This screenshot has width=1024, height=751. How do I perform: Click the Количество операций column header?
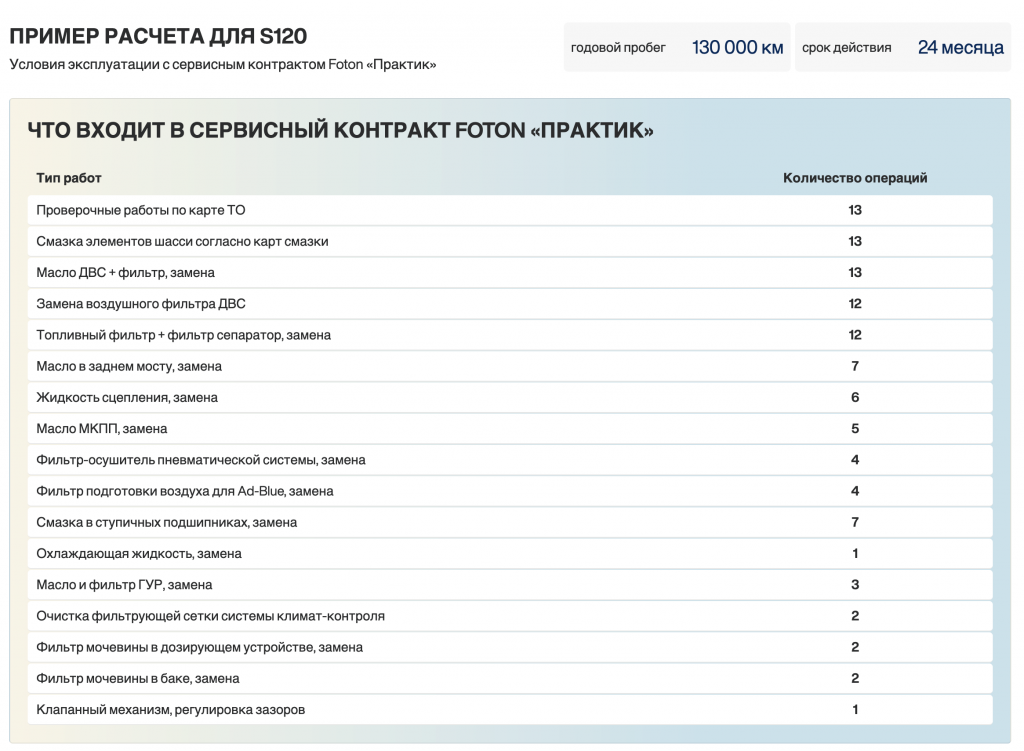[x=855, y=178]
